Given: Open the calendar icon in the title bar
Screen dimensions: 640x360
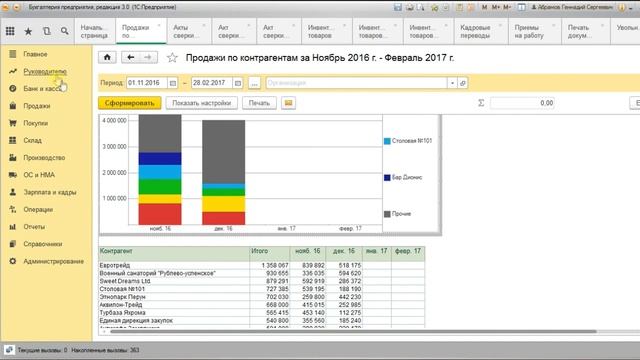Looking at the screenshot, I should pos(471,7).
